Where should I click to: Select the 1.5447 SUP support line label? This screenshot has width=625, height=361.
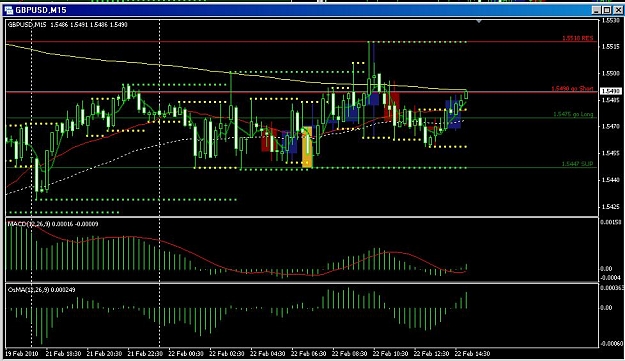577,164
